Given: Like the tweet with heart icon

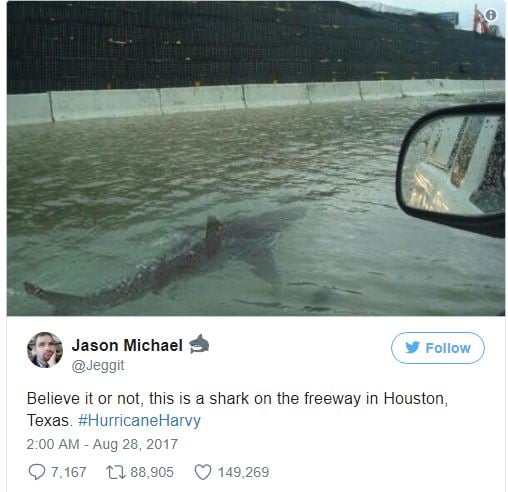Looking at the screenshot, I should 203,472.
